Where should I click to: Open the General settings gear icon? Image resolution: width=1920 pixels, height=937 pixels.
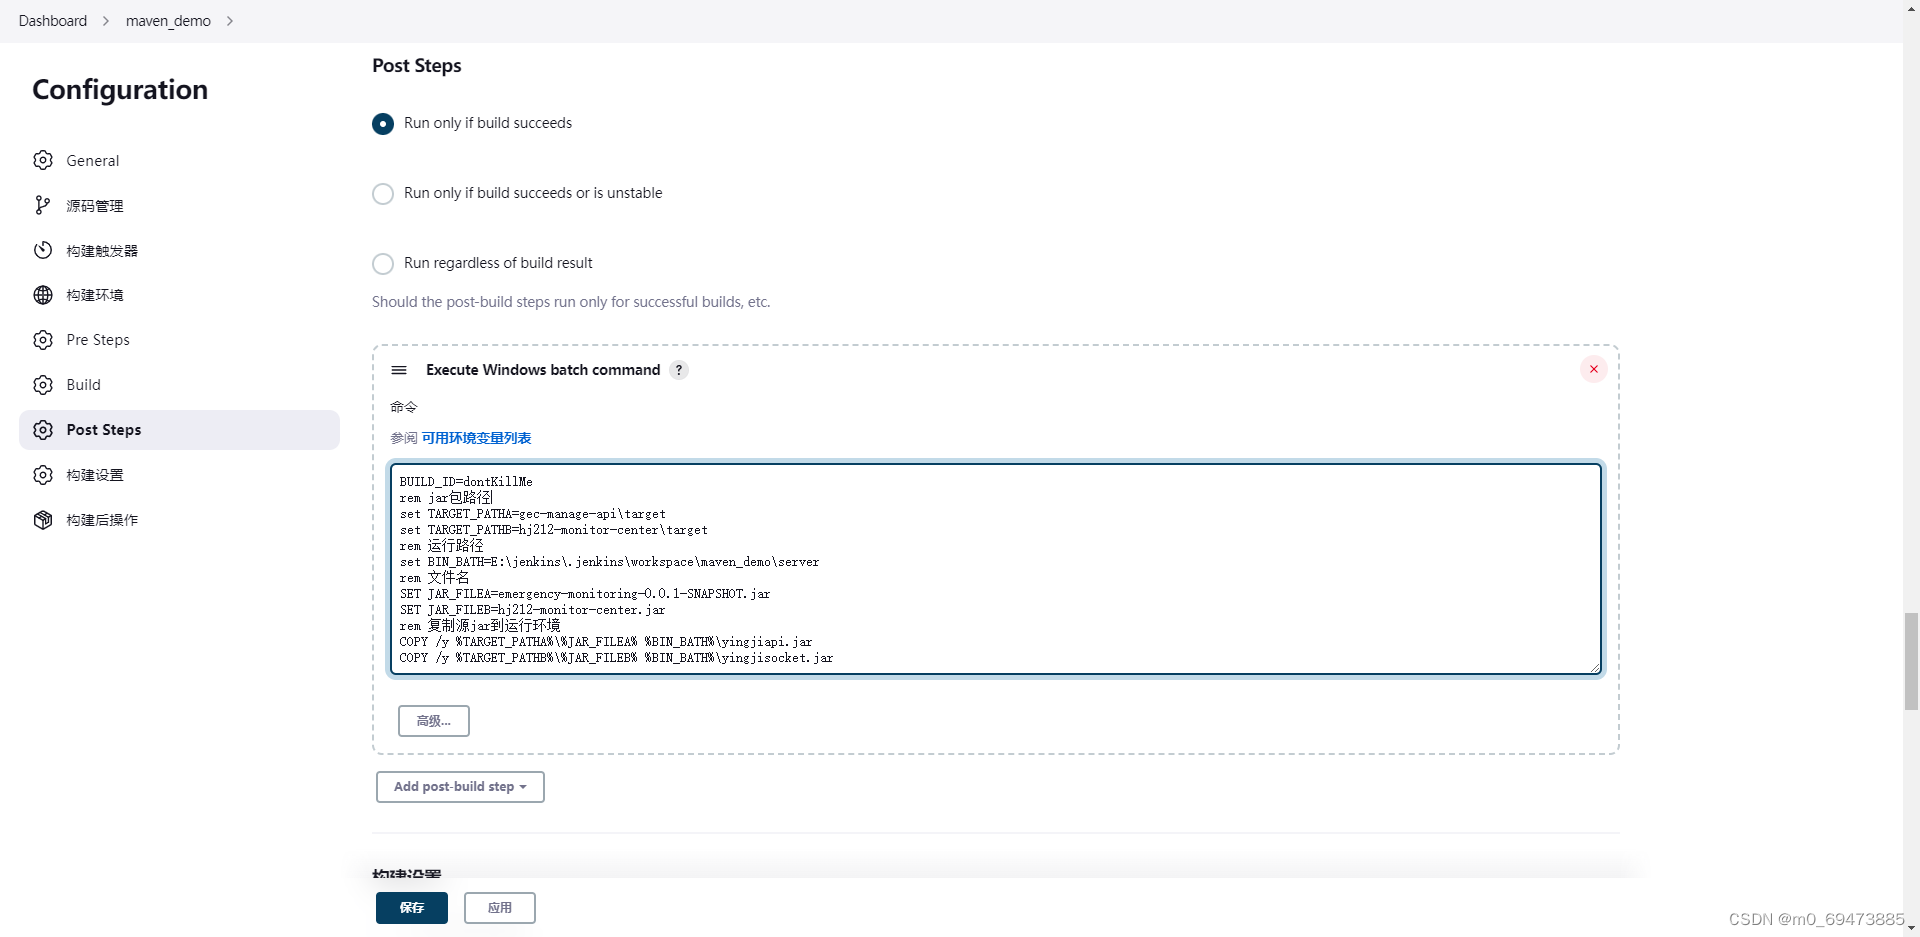[43, 160]
